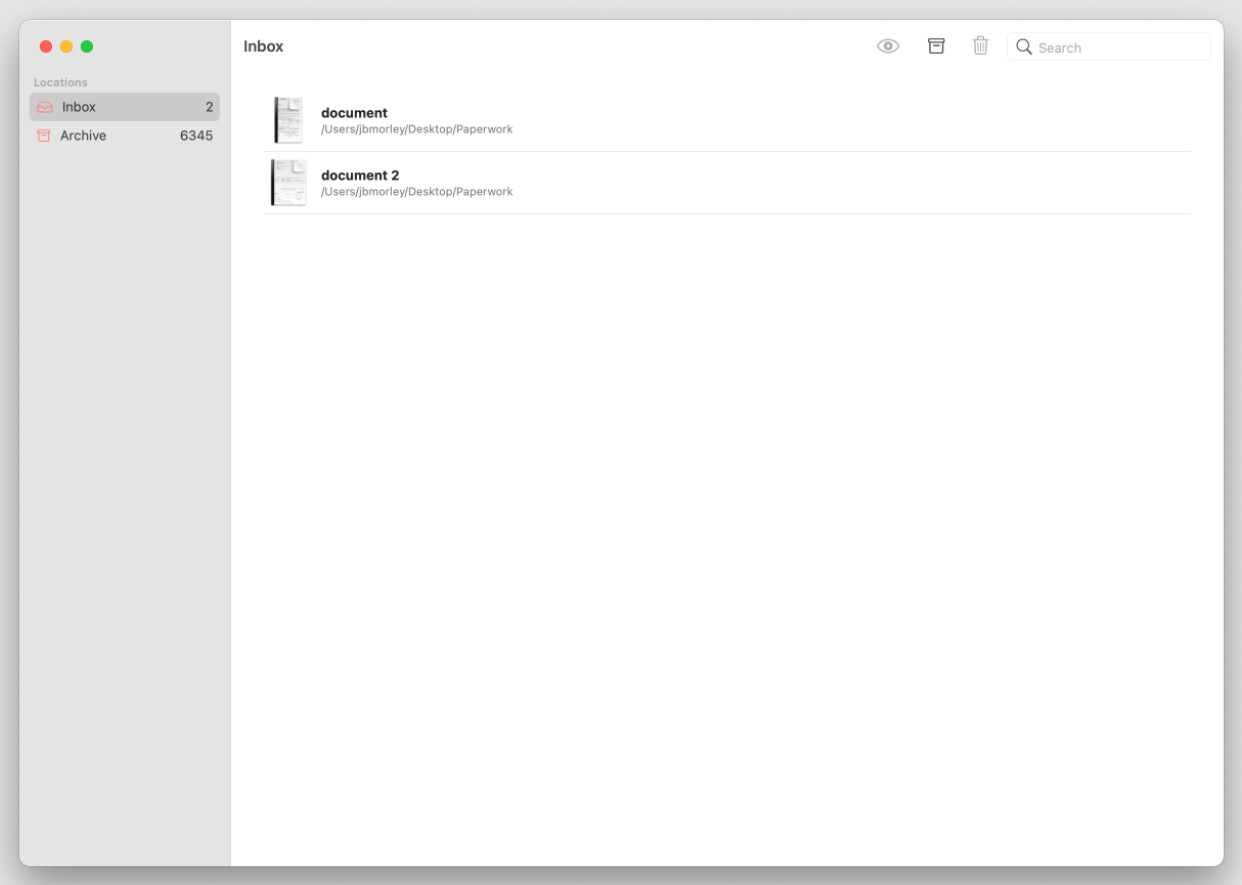This screenshot has width=1242, height=885.
Task: Select the file name "document"
Action: (354, 113)
